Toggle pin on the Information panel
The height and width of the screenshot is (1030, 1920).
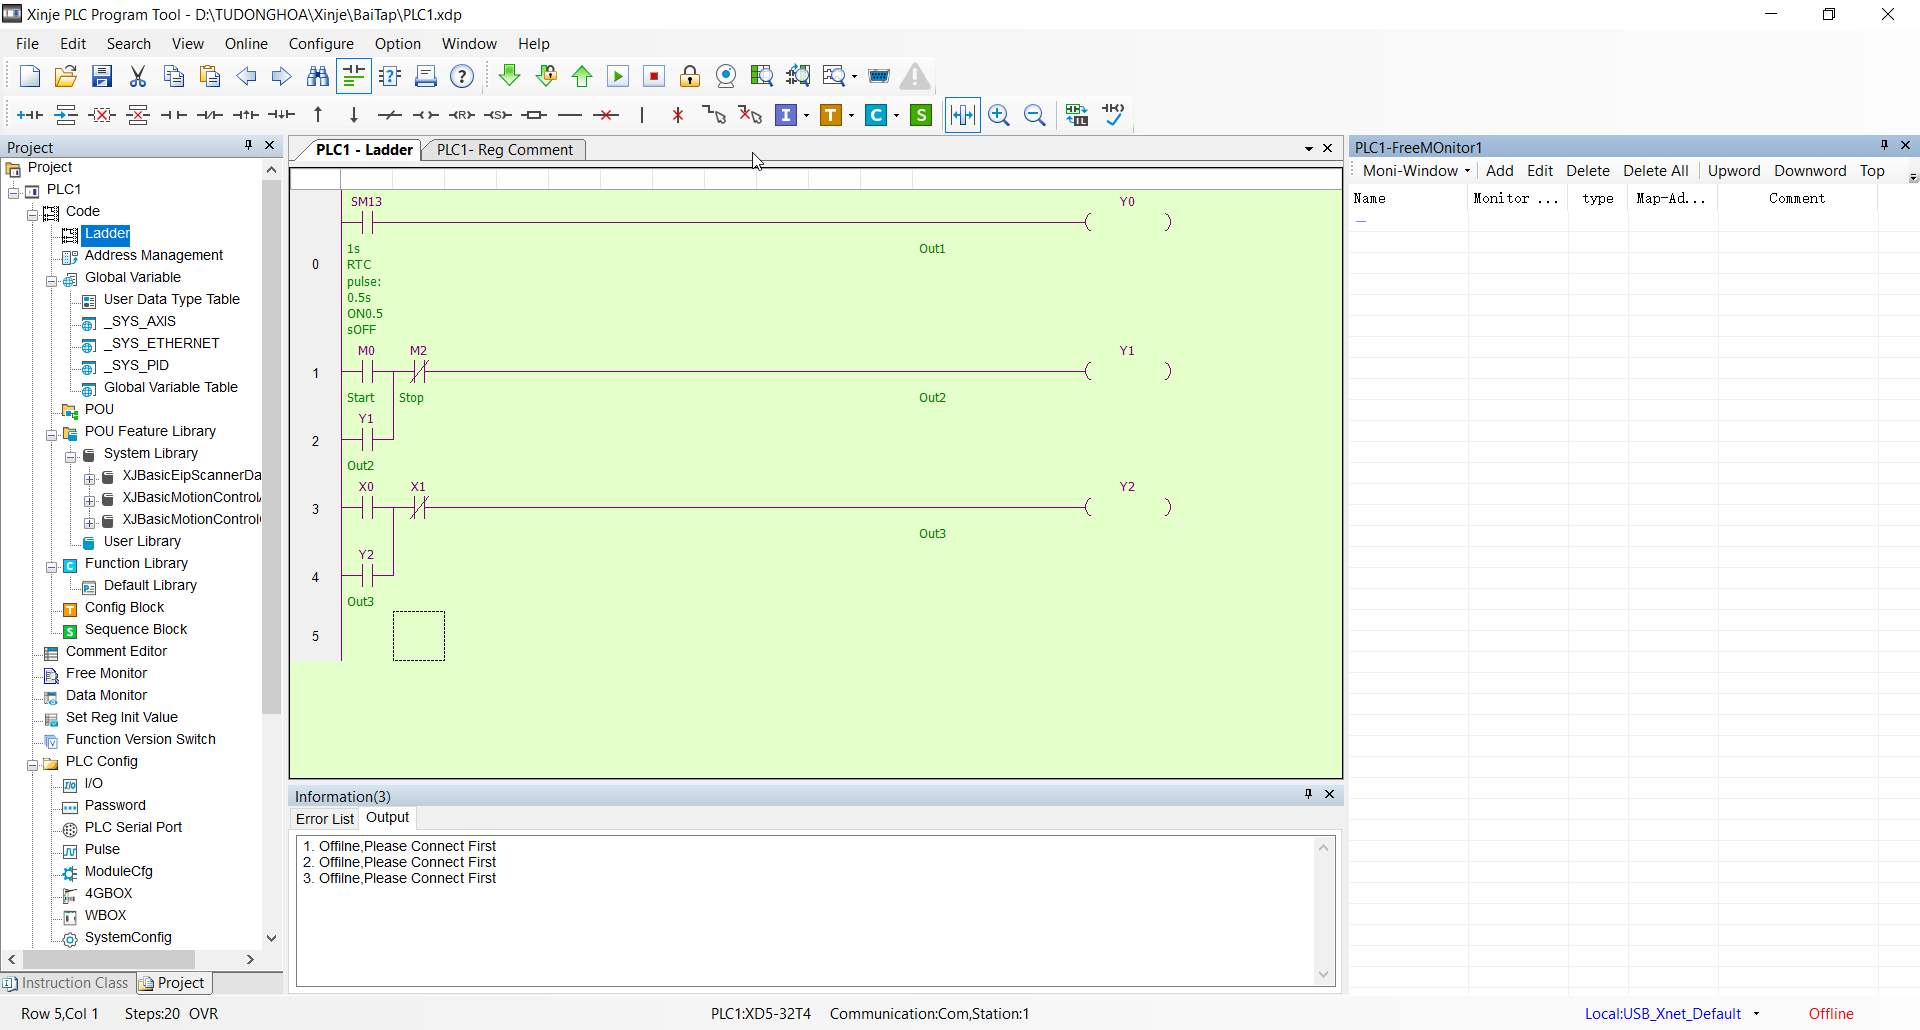pyautogui.click(x=1308, y=794)
